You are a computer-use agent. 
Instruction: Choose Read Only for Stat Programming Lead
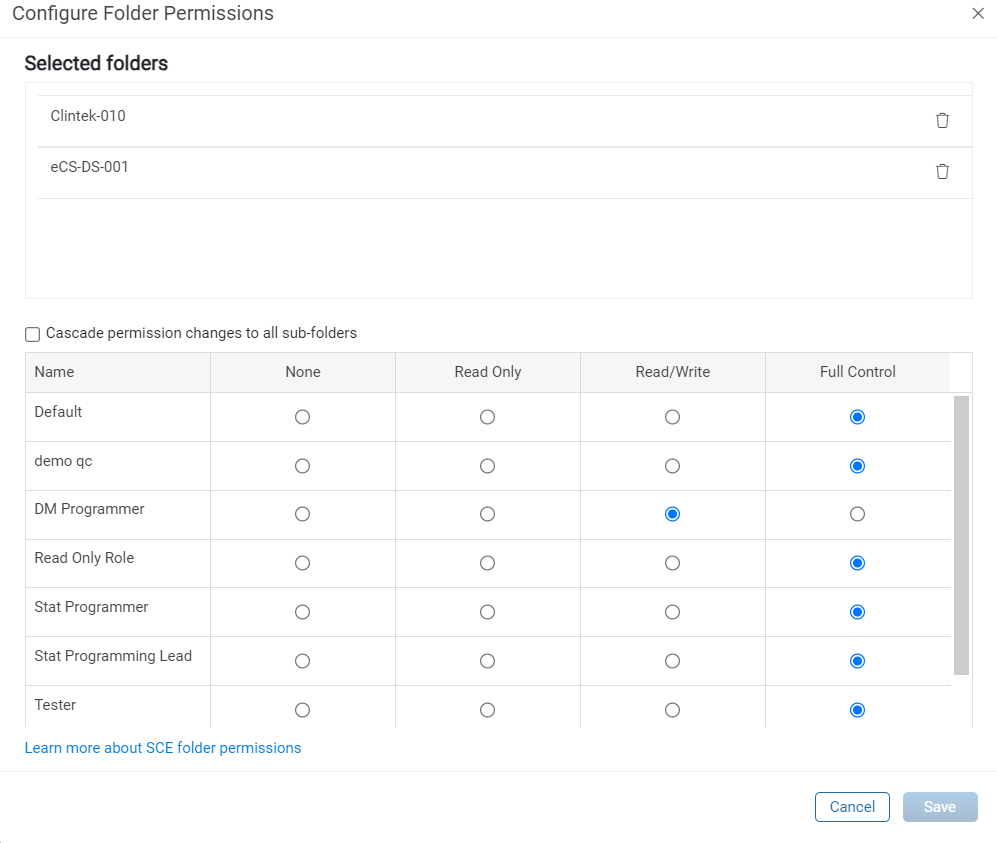coord(488,661)
